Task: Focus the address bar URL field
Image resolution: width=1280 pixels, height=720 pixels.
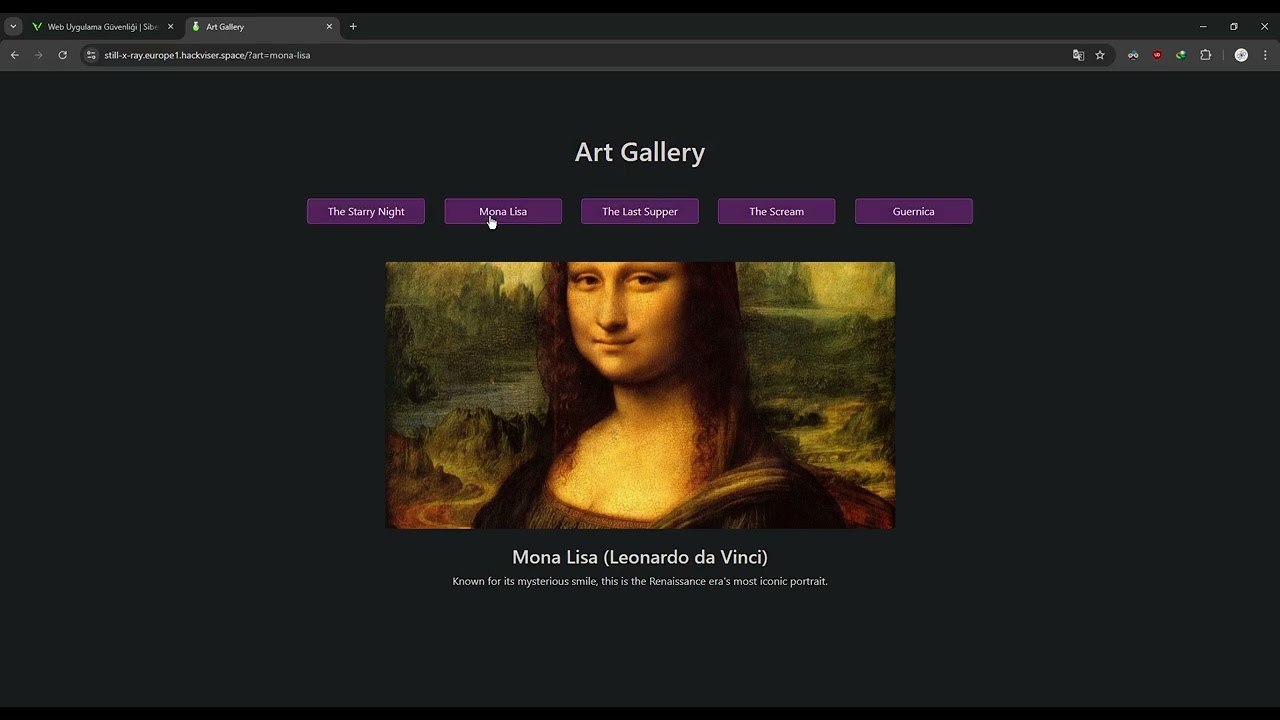Action: [580, 55]
